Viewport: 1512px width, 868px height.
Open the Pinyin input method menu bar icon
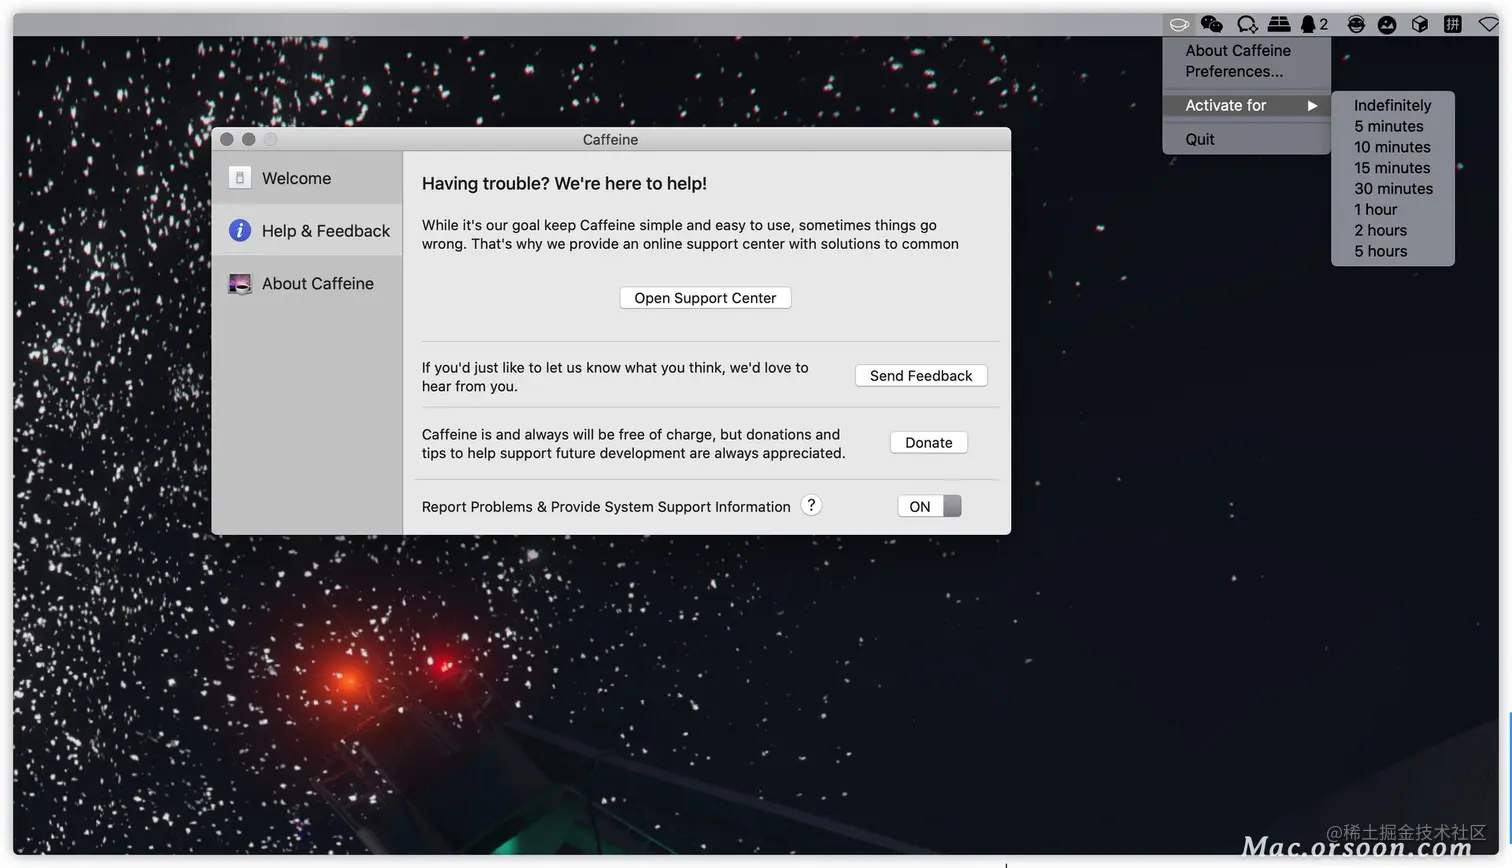point(1453,24)
